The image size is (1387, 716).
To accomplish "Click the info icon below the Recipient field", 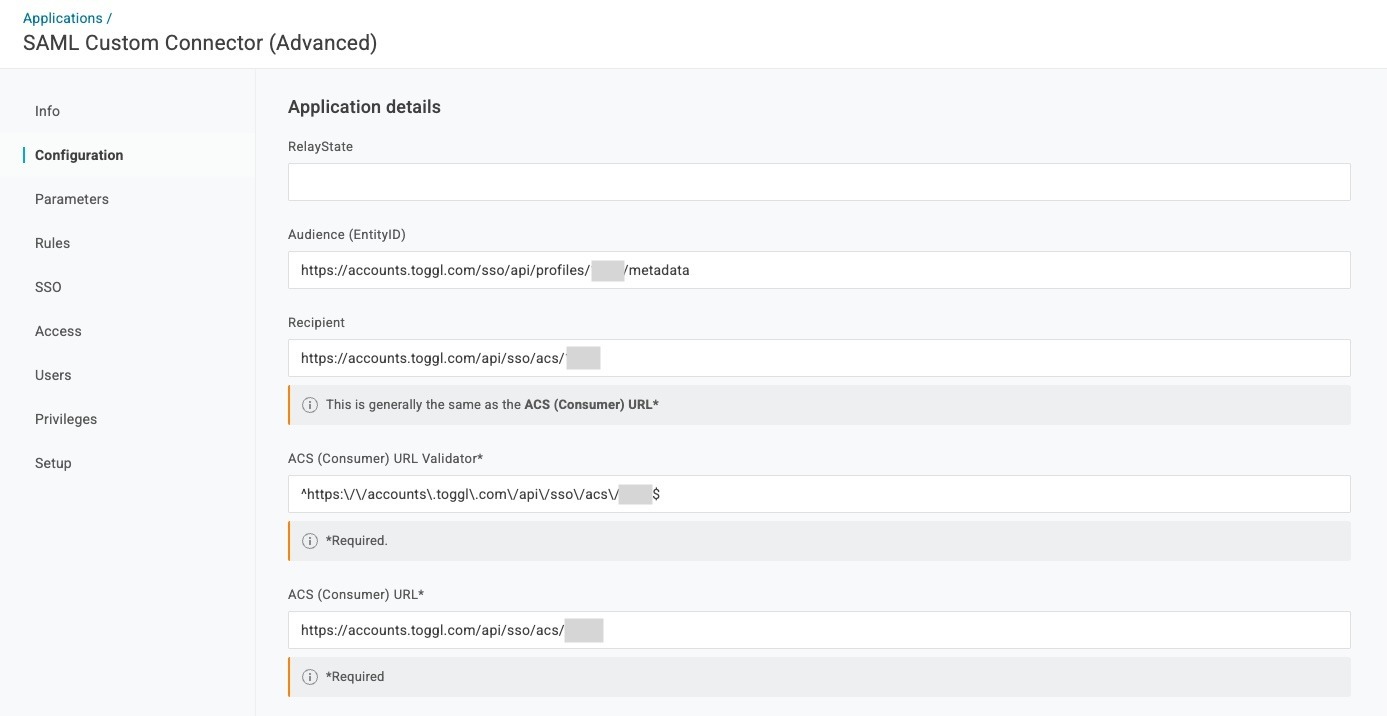I will click(x=310, y=405).
